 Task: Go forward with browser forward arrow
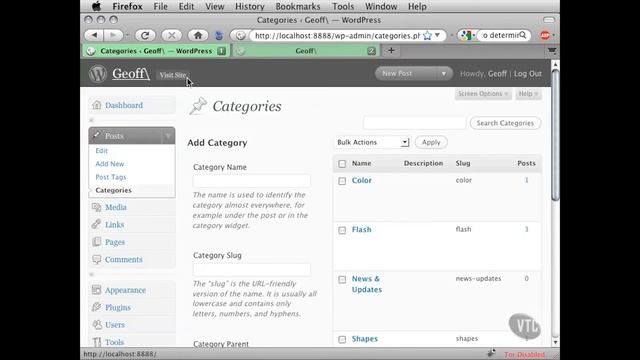tap(113, 35)
